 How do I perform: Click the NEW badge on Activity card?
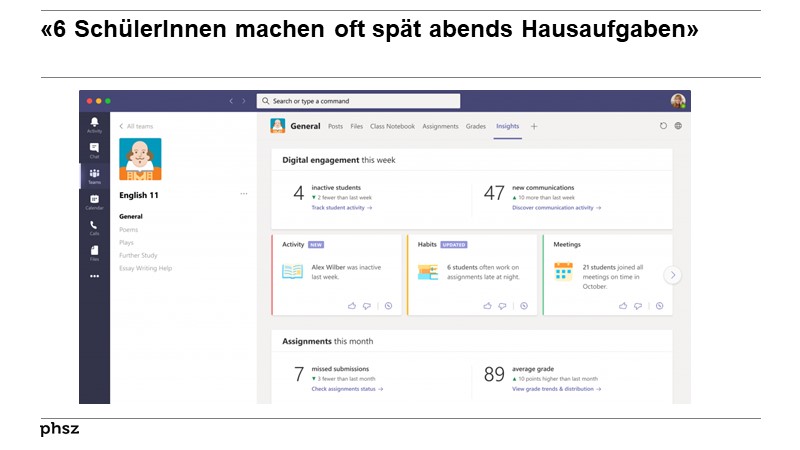316,245
